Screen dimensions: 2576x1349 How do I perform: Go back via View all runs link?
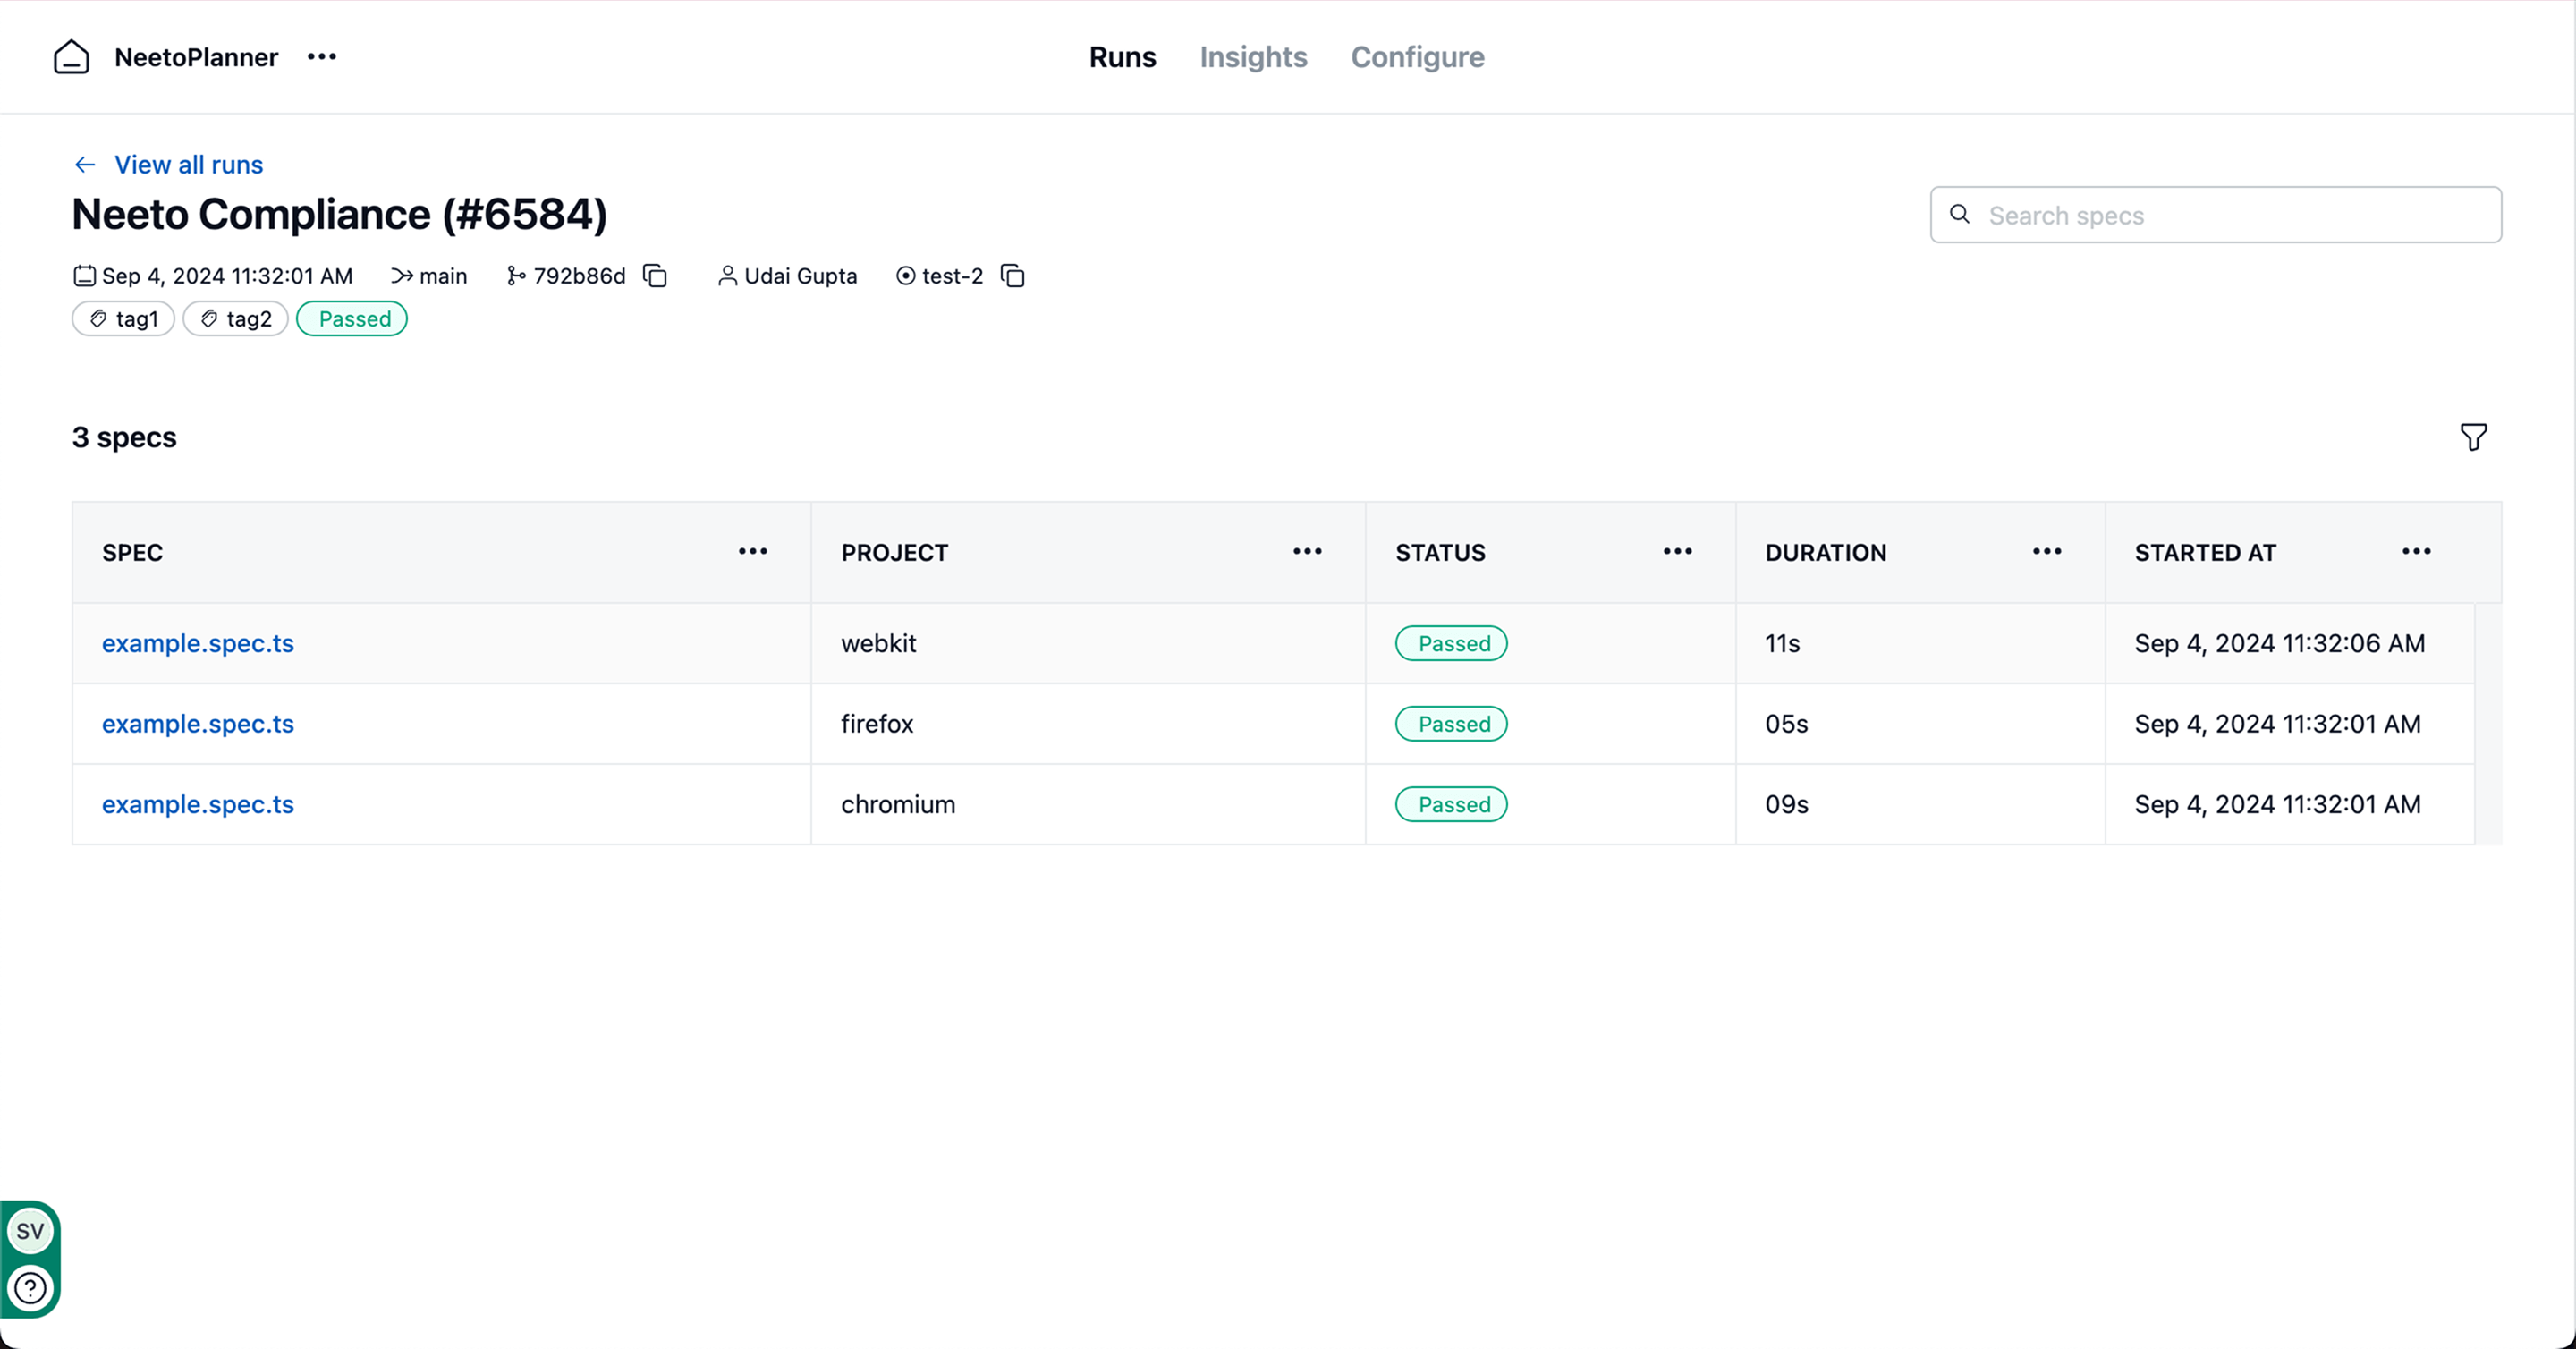click(188, 165)
